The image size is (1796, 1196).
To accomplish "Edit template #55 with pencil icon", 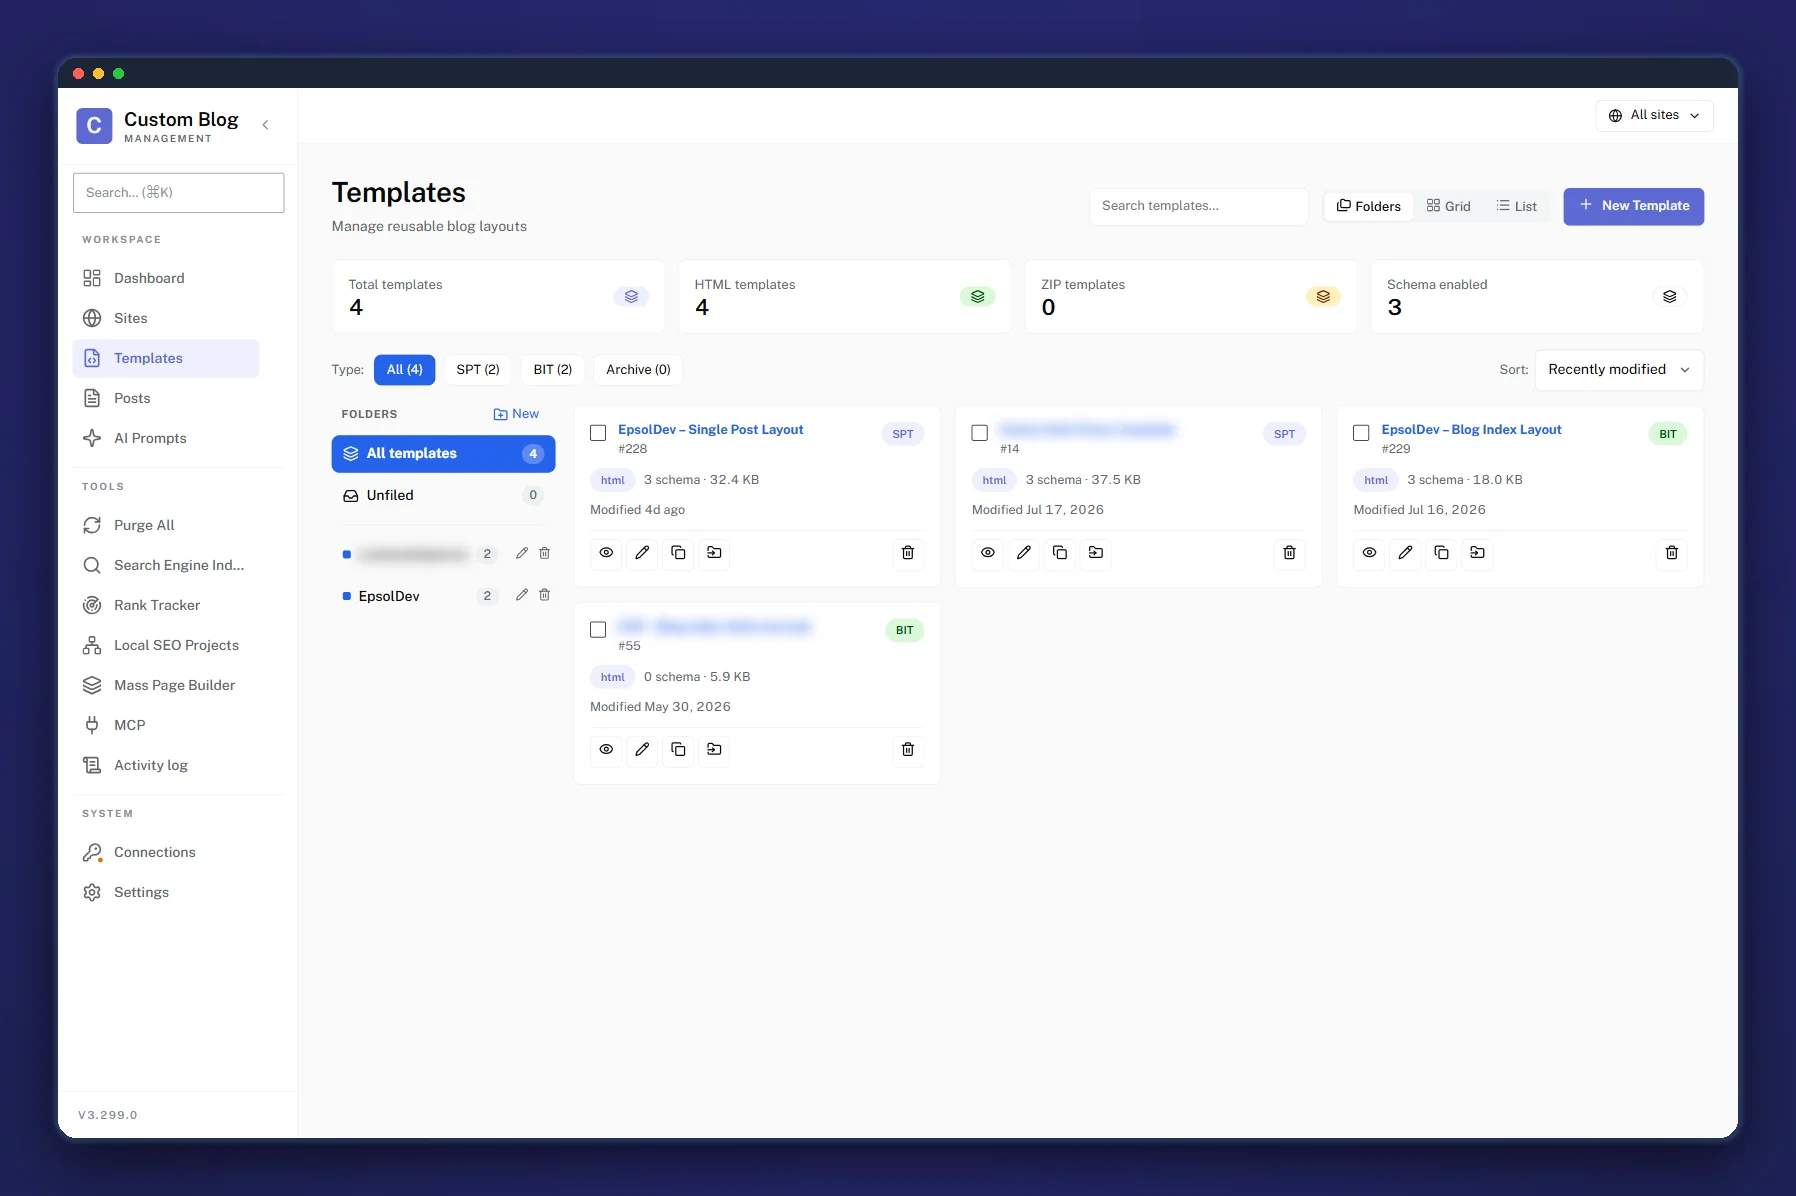I will click(642, 750).
